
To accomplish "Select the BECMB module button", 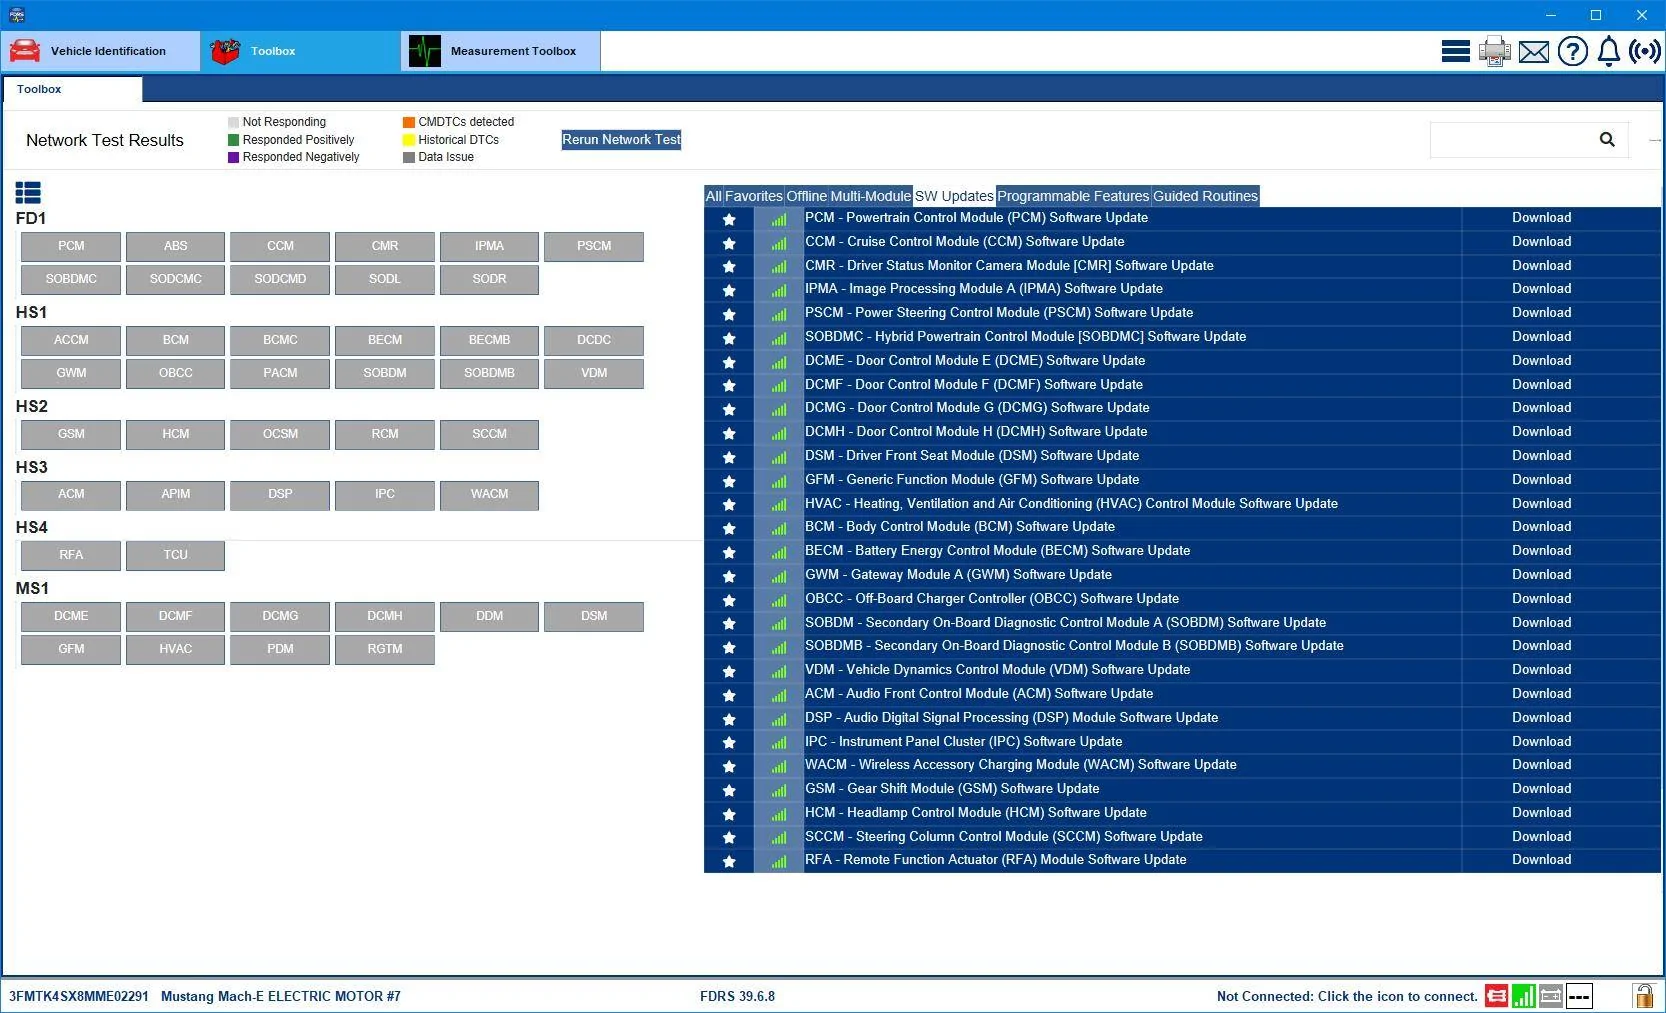I will 489,341.
